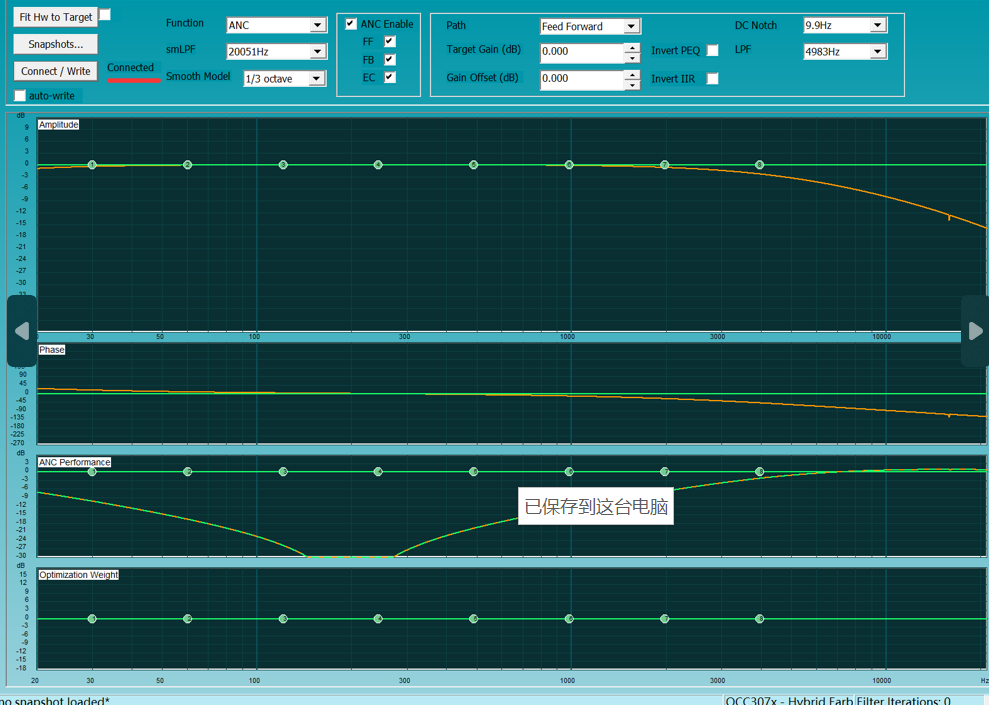The width and height of the screenshot is (989, 705).
Task: Click the 'no snapshot loaded*' status text
Action: click(55, 701)
